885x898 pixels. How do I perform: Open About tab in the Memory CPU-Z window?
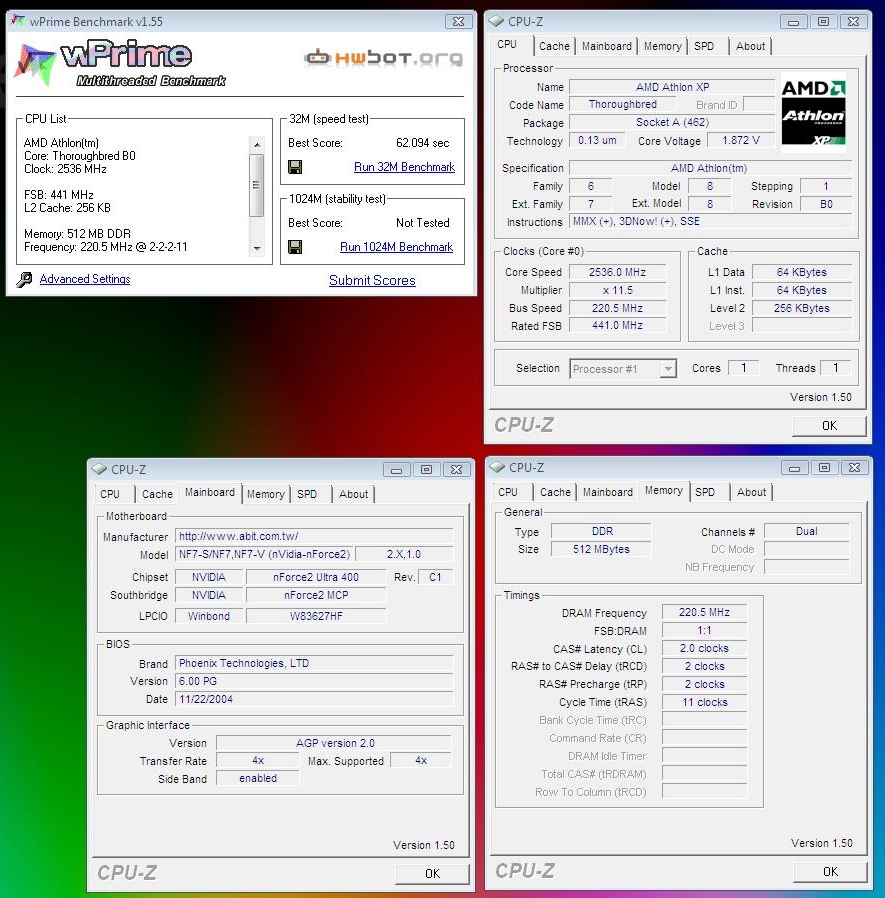752,492
